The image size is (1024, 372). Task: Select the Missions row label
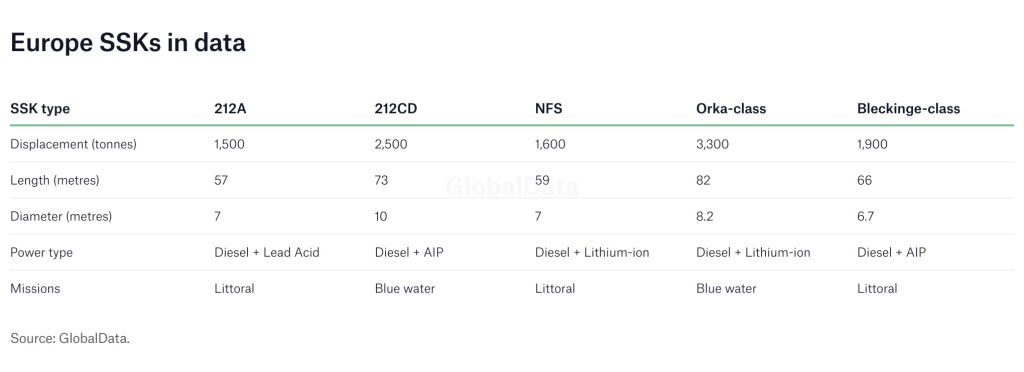[x=35, y=288]
